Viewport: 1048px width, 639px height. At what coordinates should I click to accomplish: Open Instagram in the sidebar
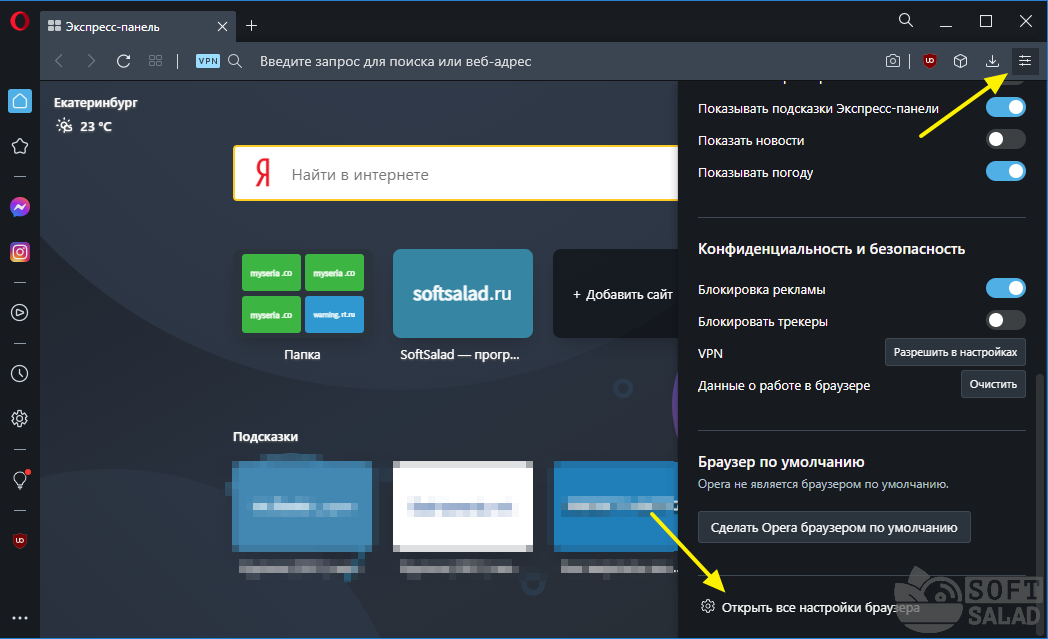pyautogui.click(x=19, y=253)
